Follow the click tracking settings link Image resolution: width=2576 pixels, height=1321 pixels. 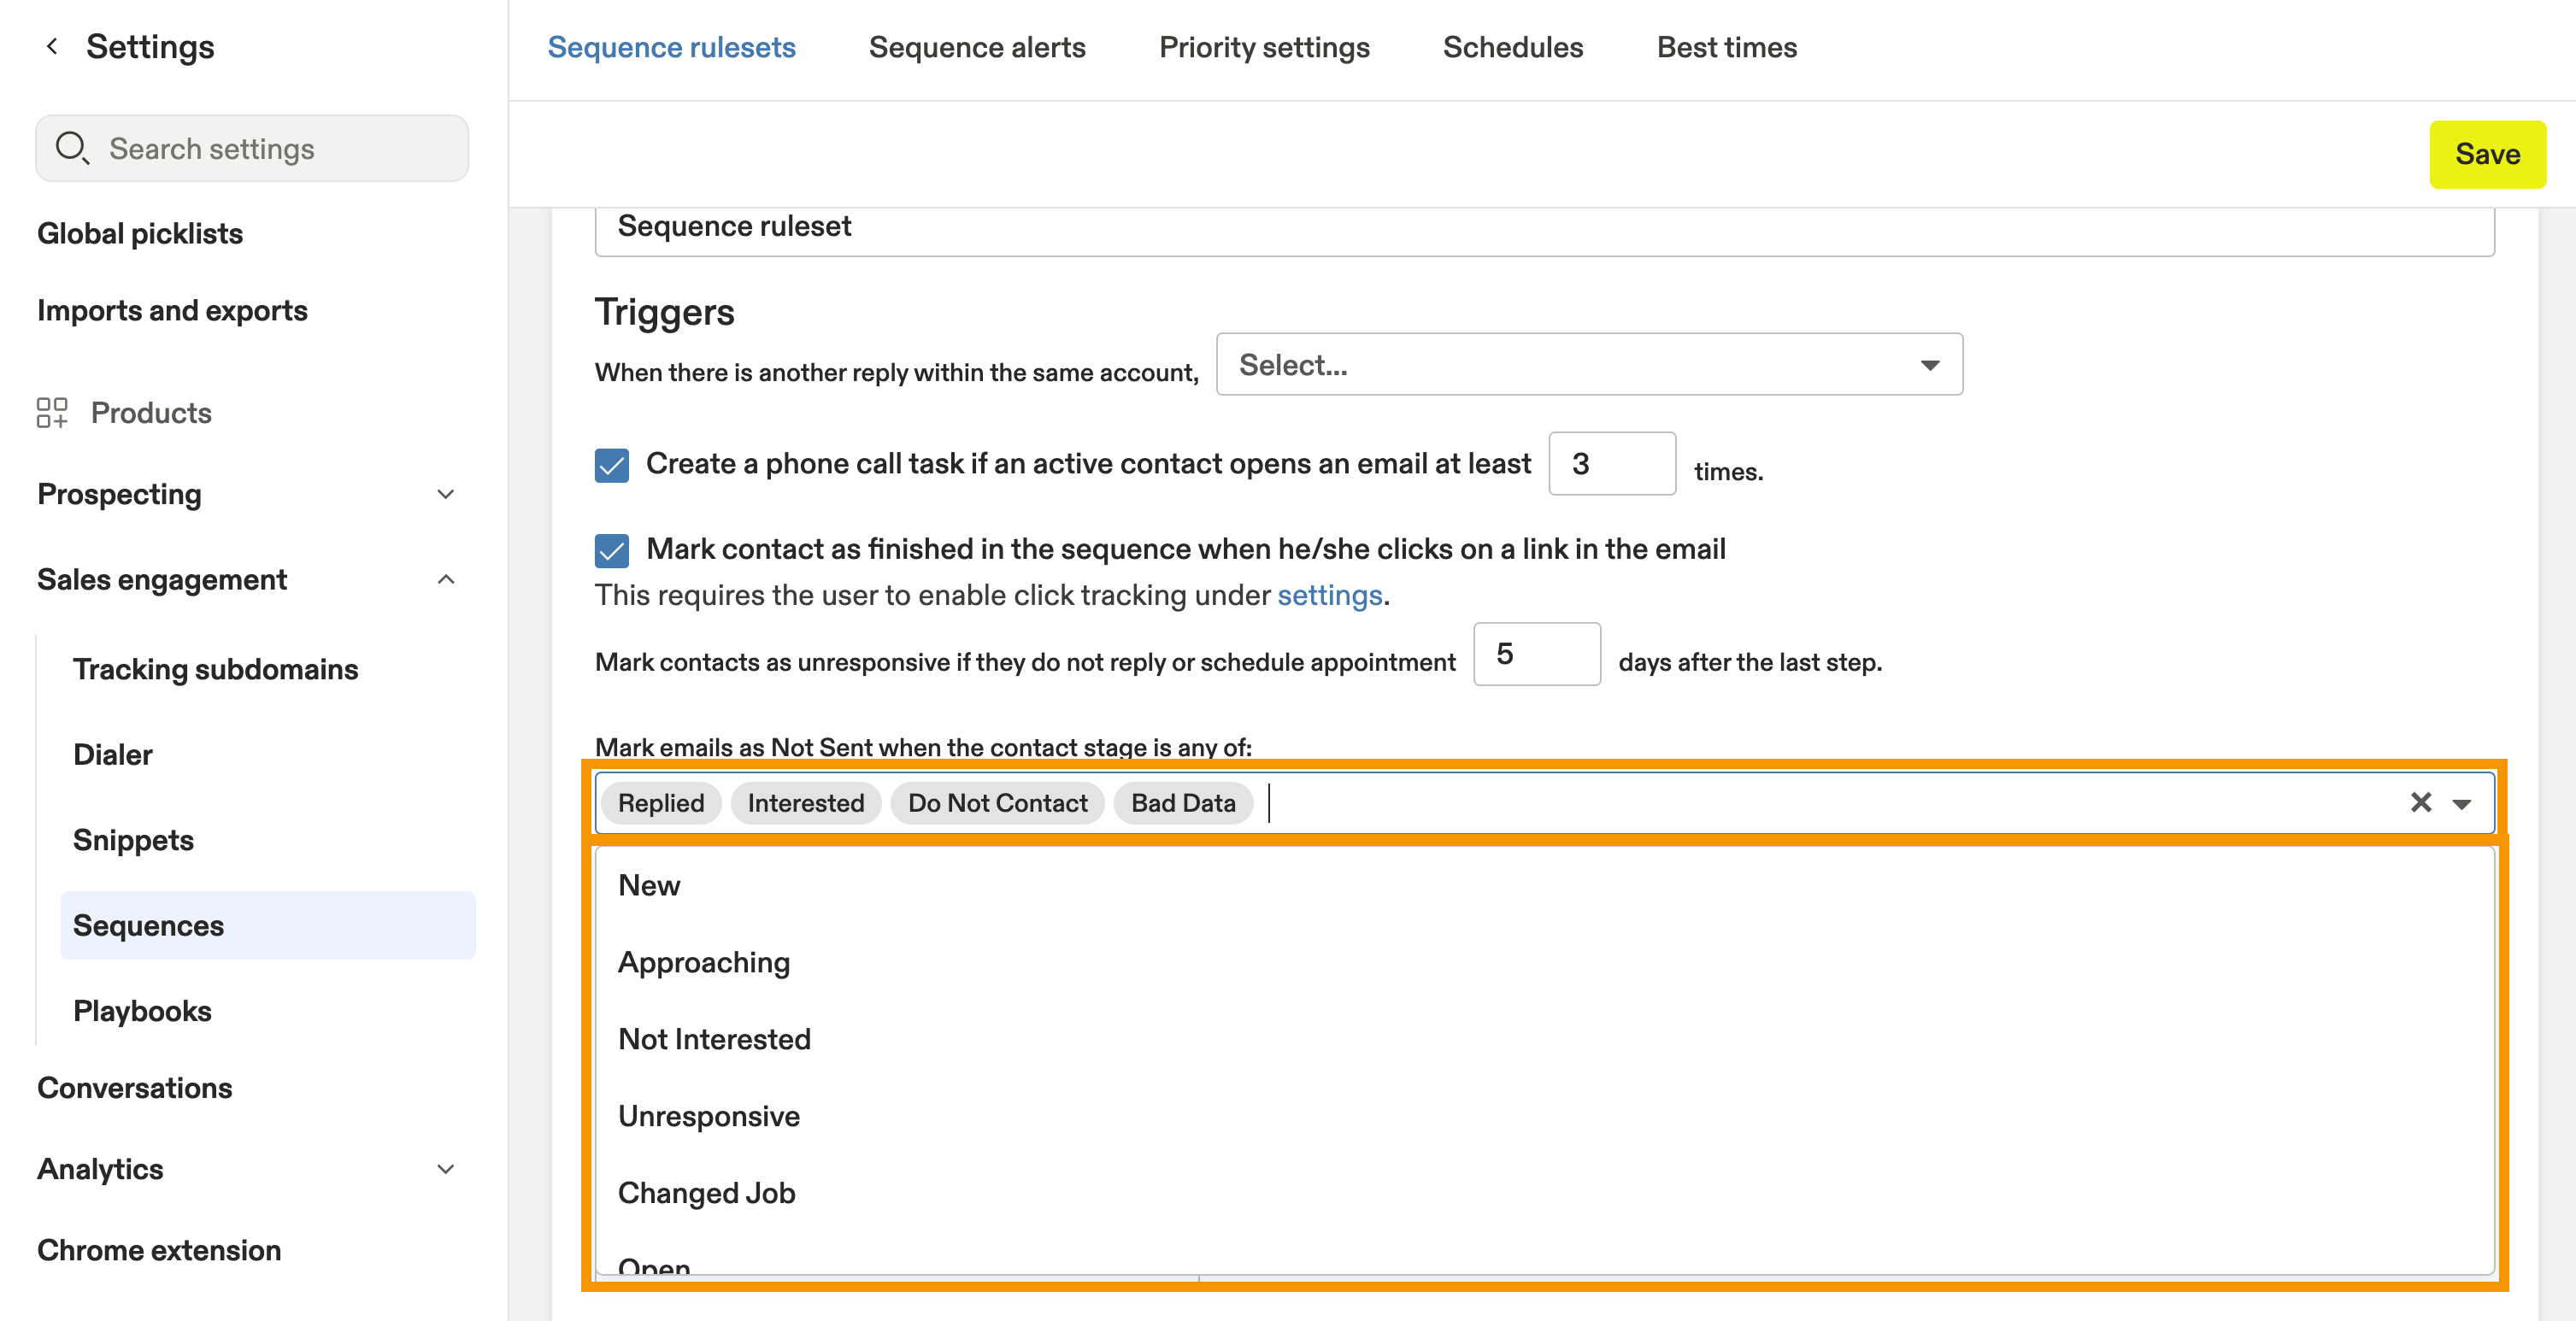(1329, 596)
